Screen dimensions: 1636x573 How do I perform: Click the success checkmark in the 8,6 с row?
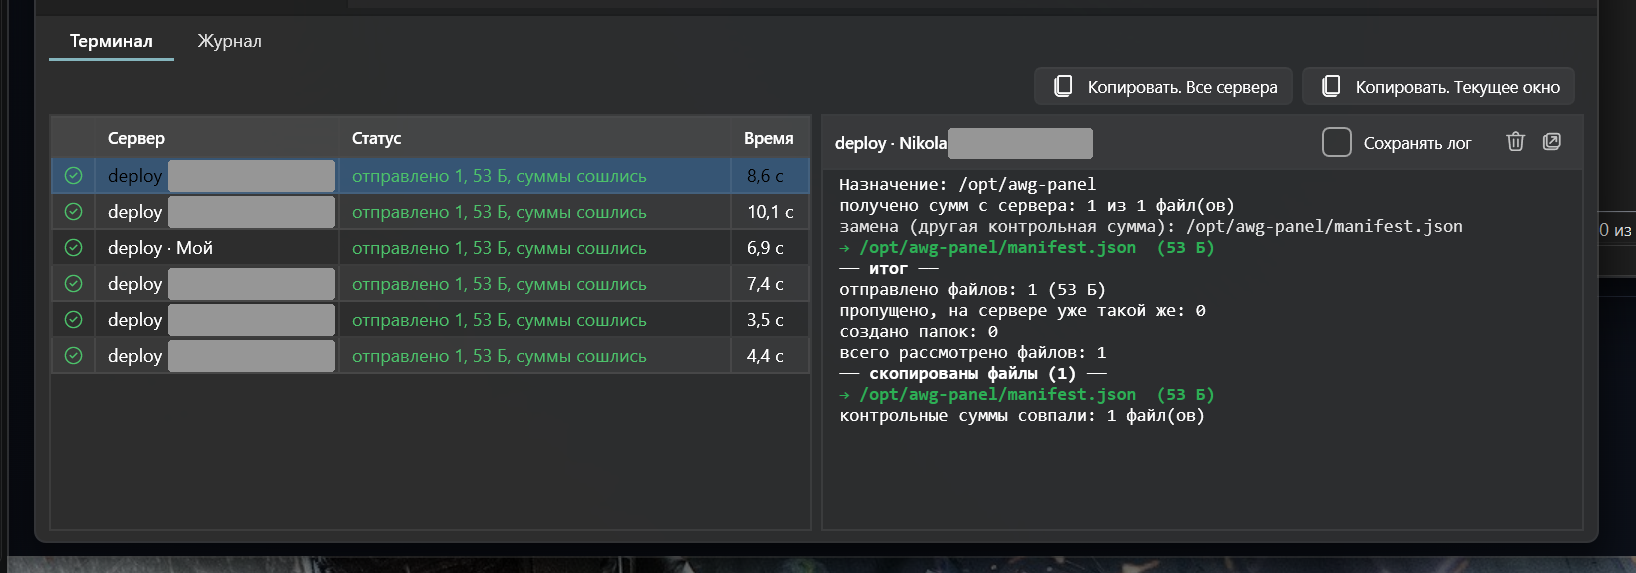point(74,176)
